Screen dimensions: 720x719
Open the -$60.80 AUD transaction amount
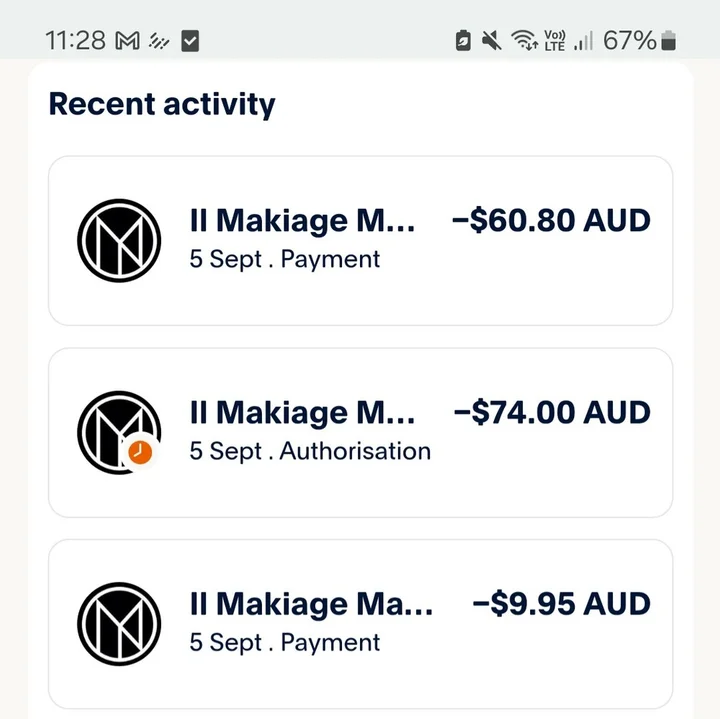point(551,220)
